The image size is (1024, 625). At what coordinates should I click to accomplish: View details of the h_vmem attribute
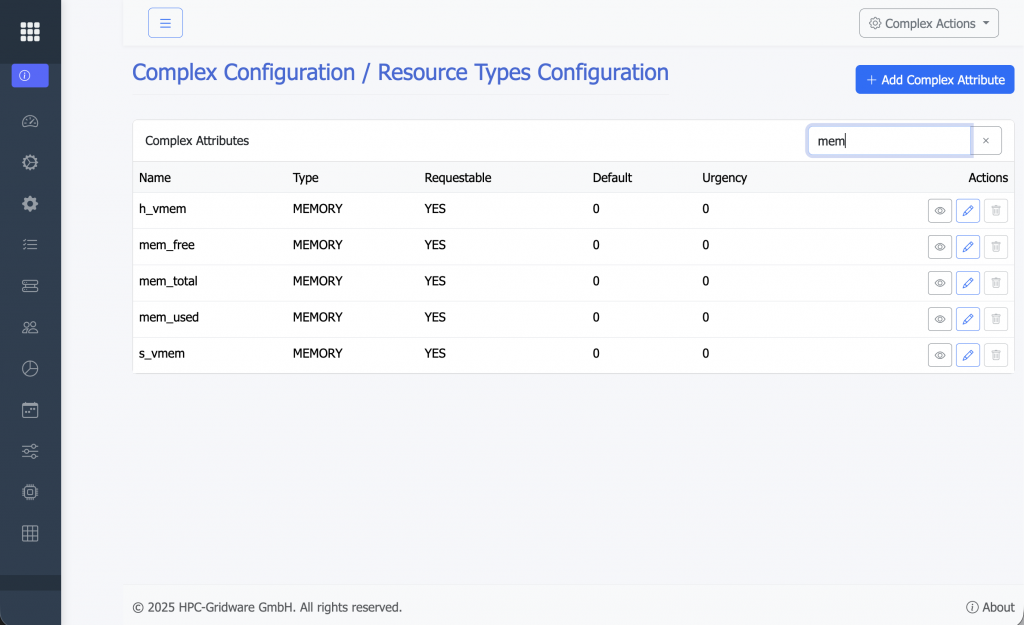[939, 211]
